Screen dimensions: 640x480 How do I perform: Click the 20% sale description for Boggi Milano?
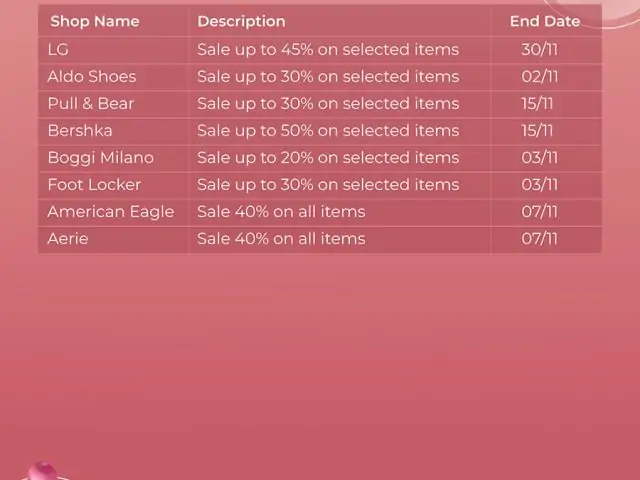tap(328, 158)
